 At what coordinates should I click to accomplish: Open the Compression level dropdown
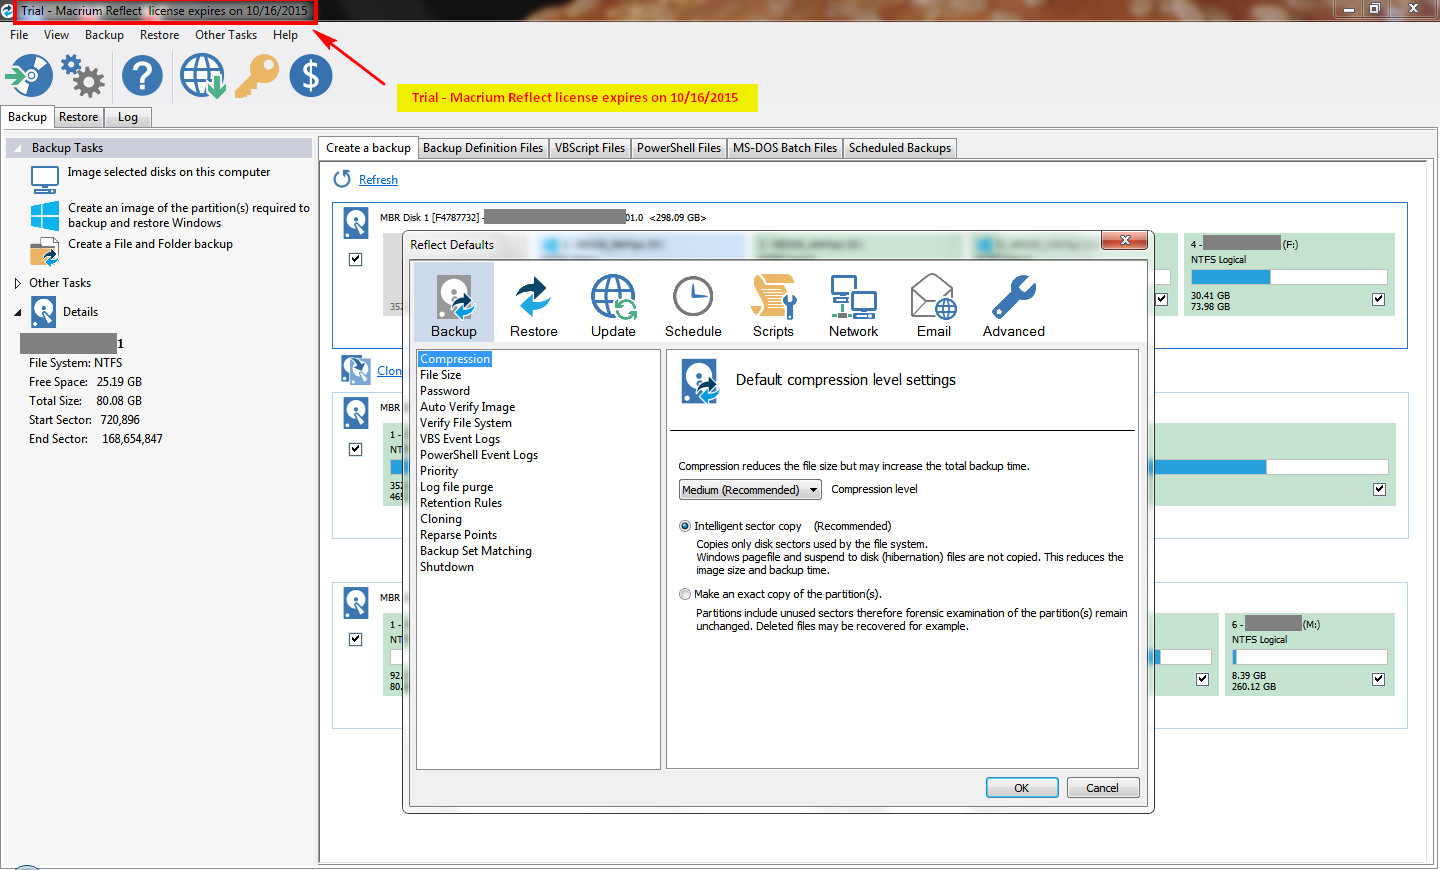pyautogui.click(x=750, y=490)
